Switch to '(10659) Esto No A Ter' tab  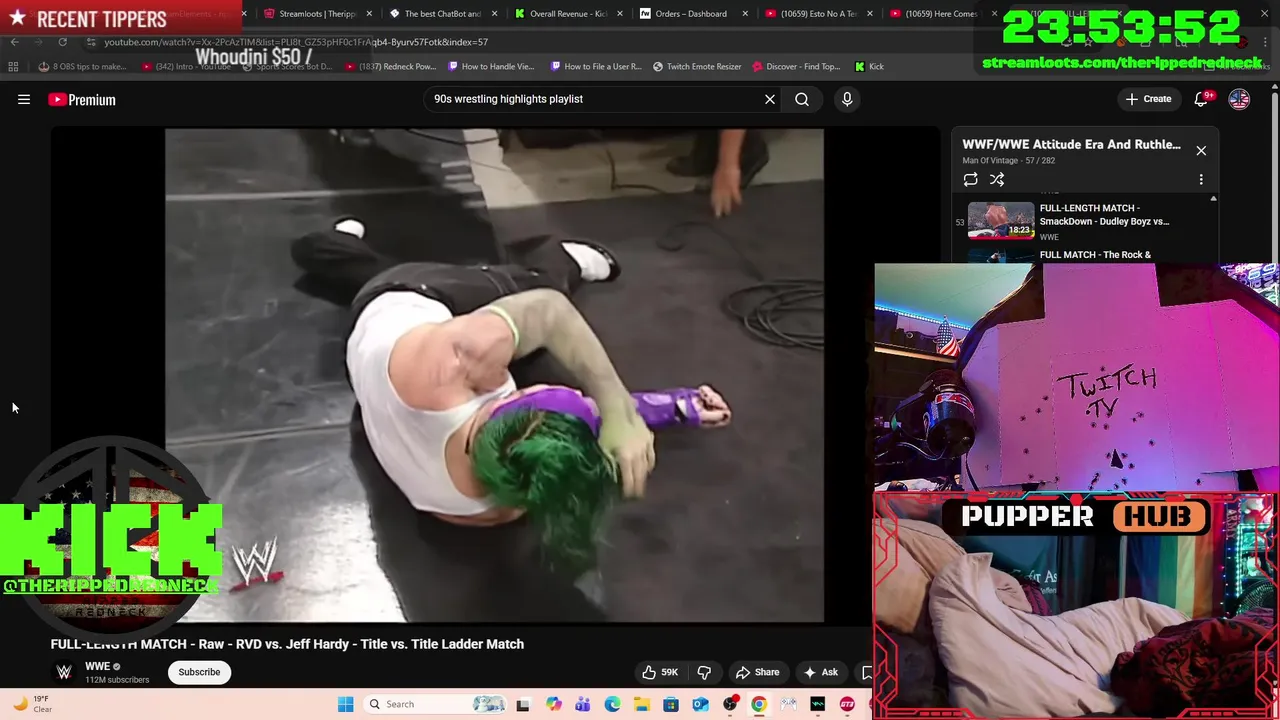click(x=818, y=14)
